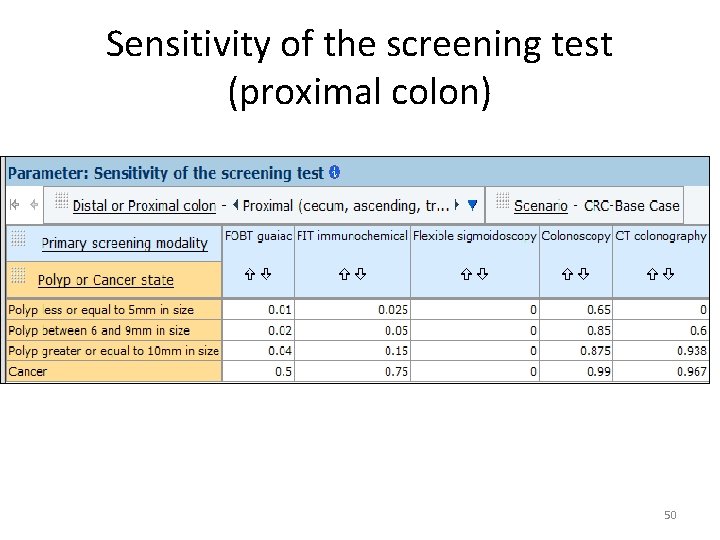Click the Scenario dimension link
This screenshot has width=720, height=540.
[x=540, y=206]
